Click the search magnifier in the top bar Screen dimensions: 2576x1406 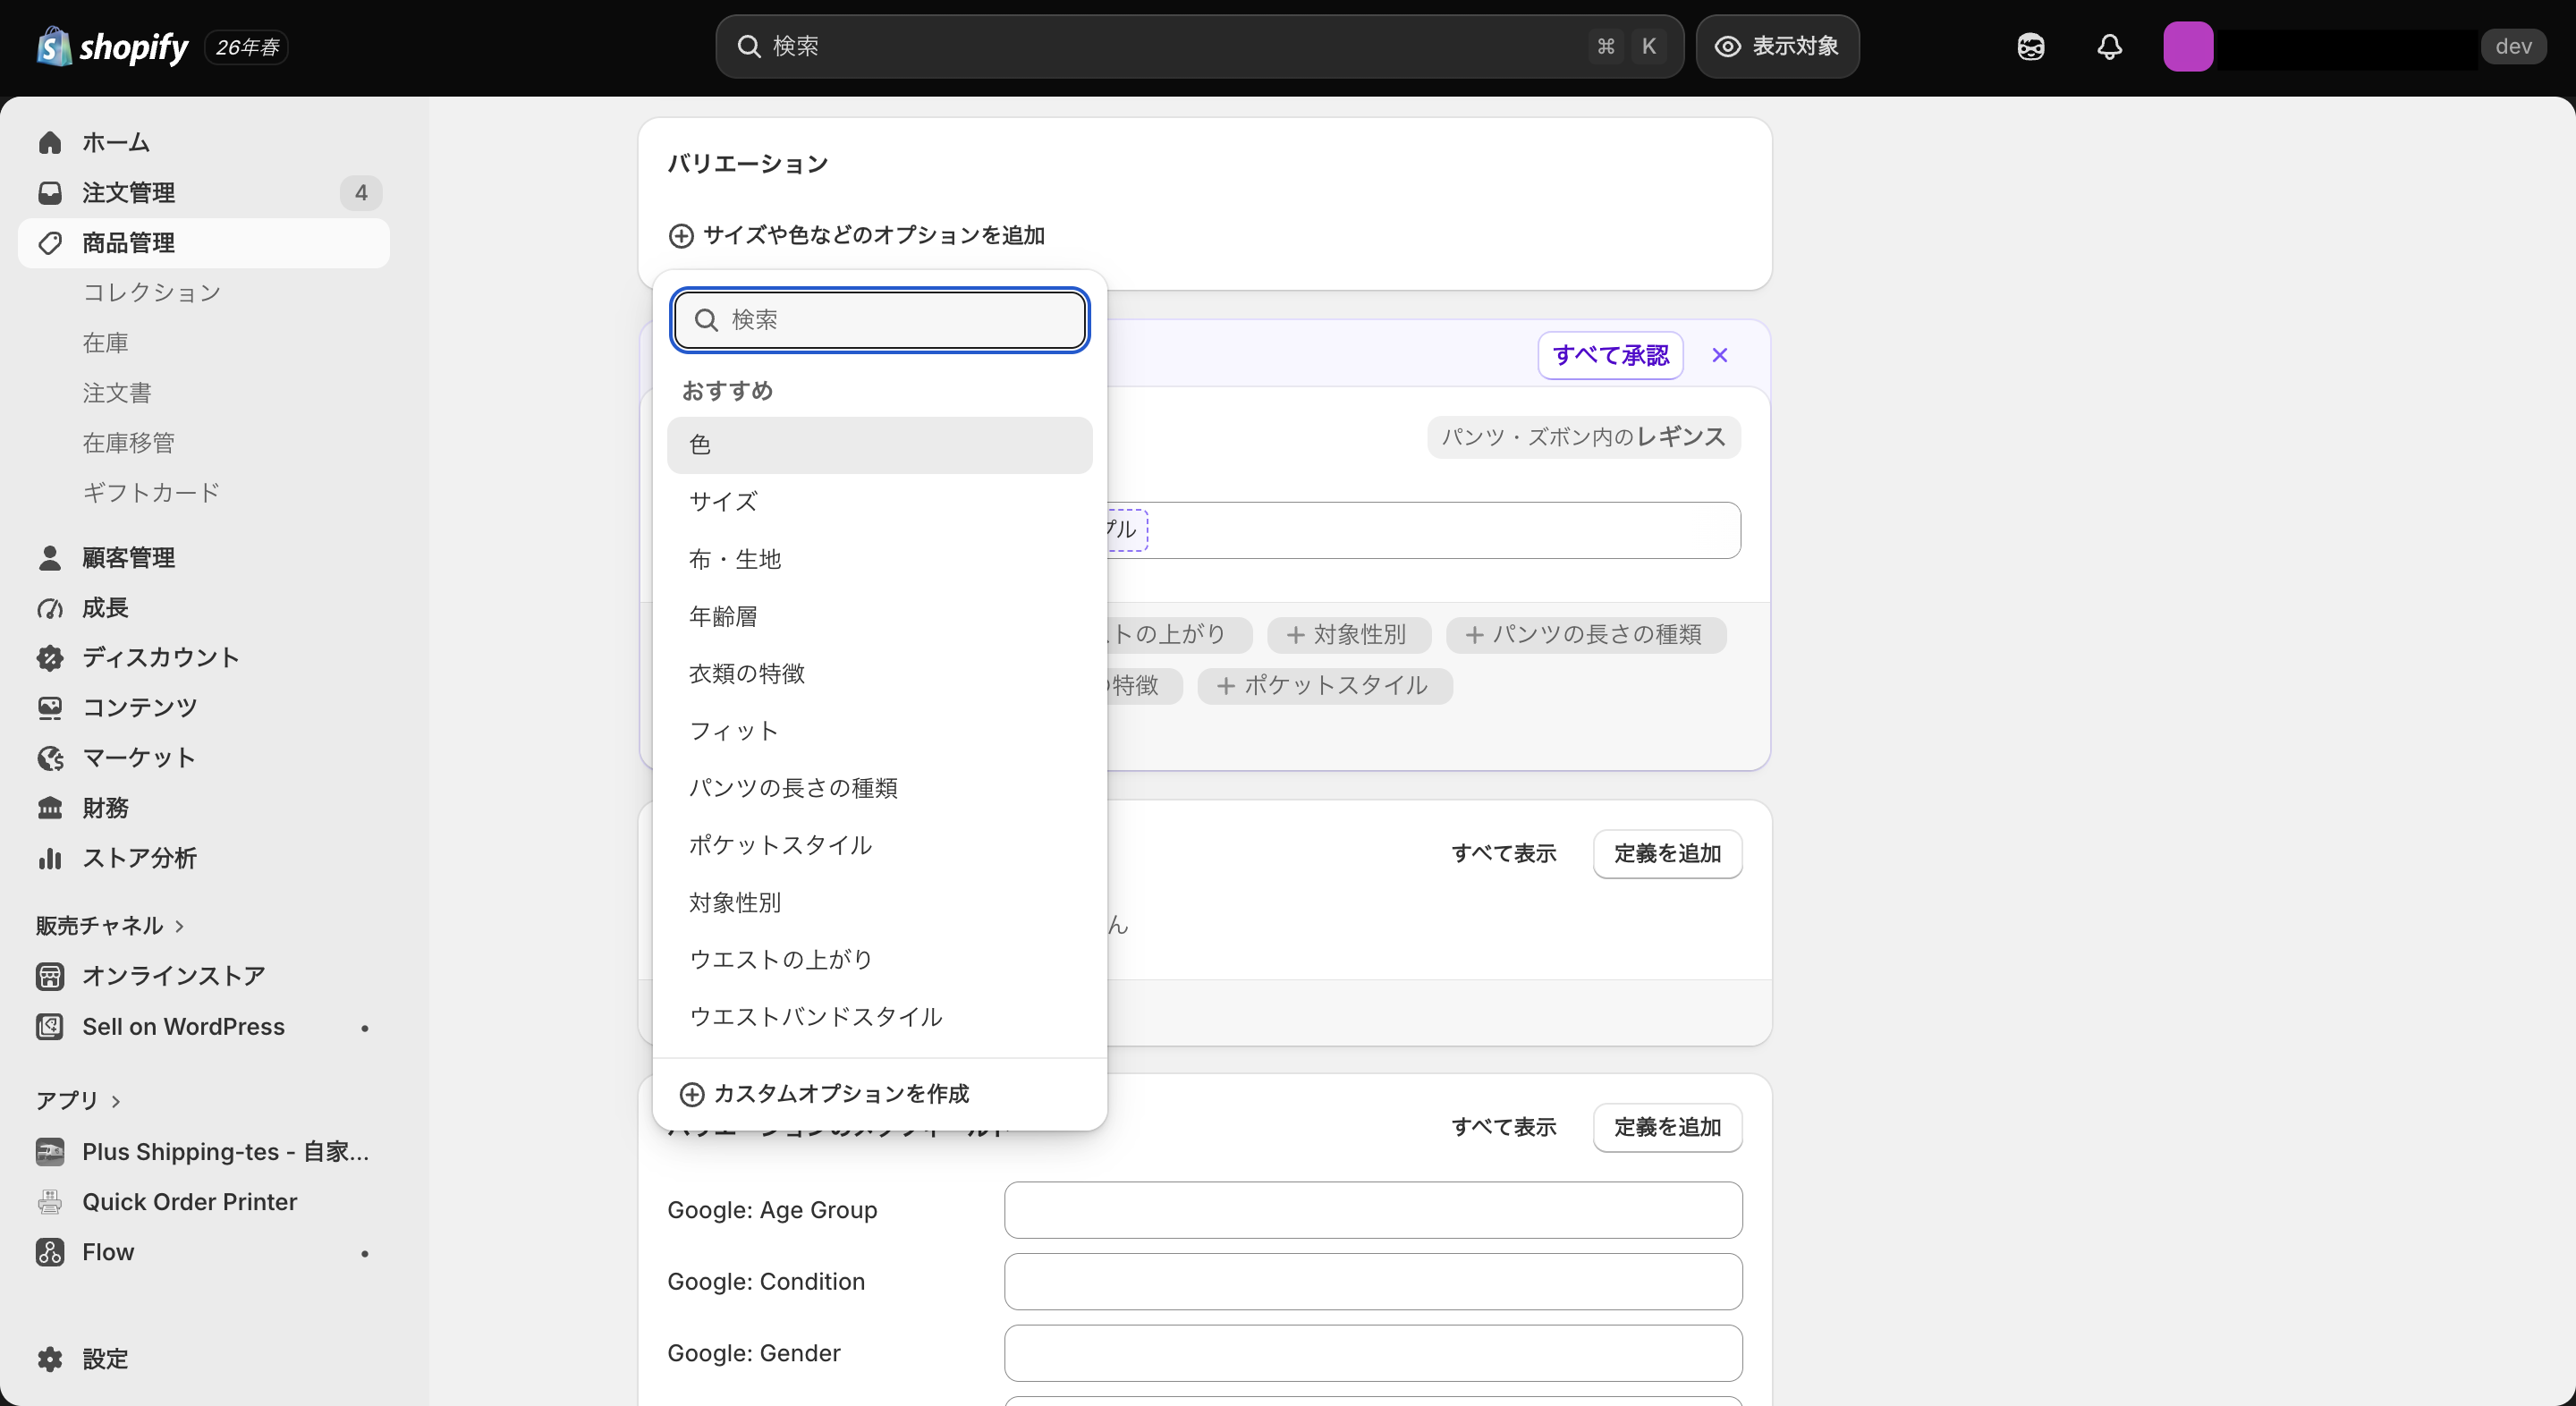(x=748, y=46)
